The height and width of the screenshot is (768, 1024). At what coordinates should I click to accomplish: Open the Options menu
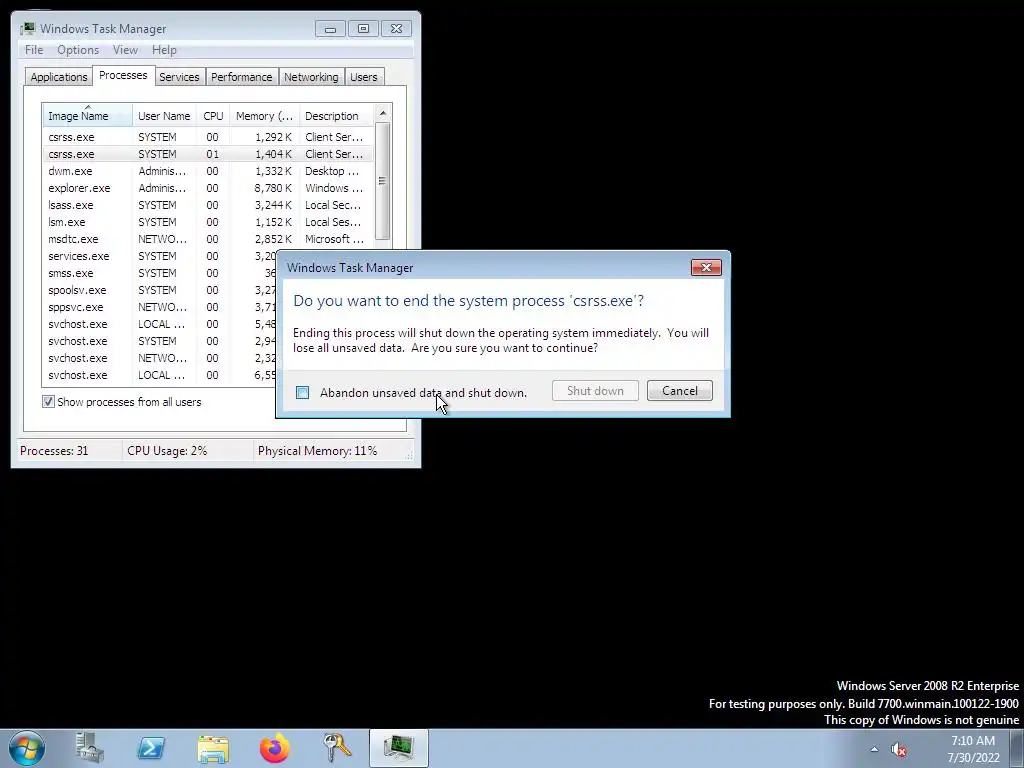[78, 50]
